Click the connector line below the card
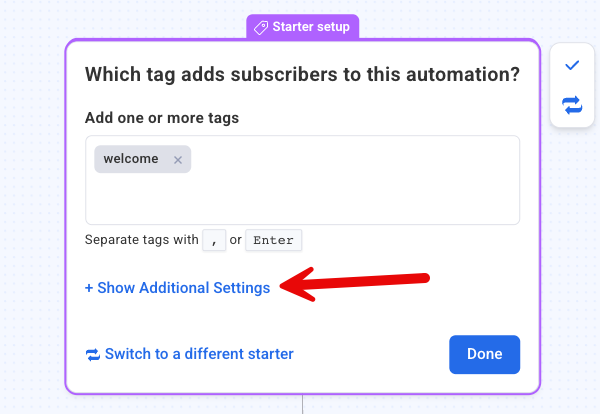The height and width of the screenshot is (414, 600). point(302,404)
